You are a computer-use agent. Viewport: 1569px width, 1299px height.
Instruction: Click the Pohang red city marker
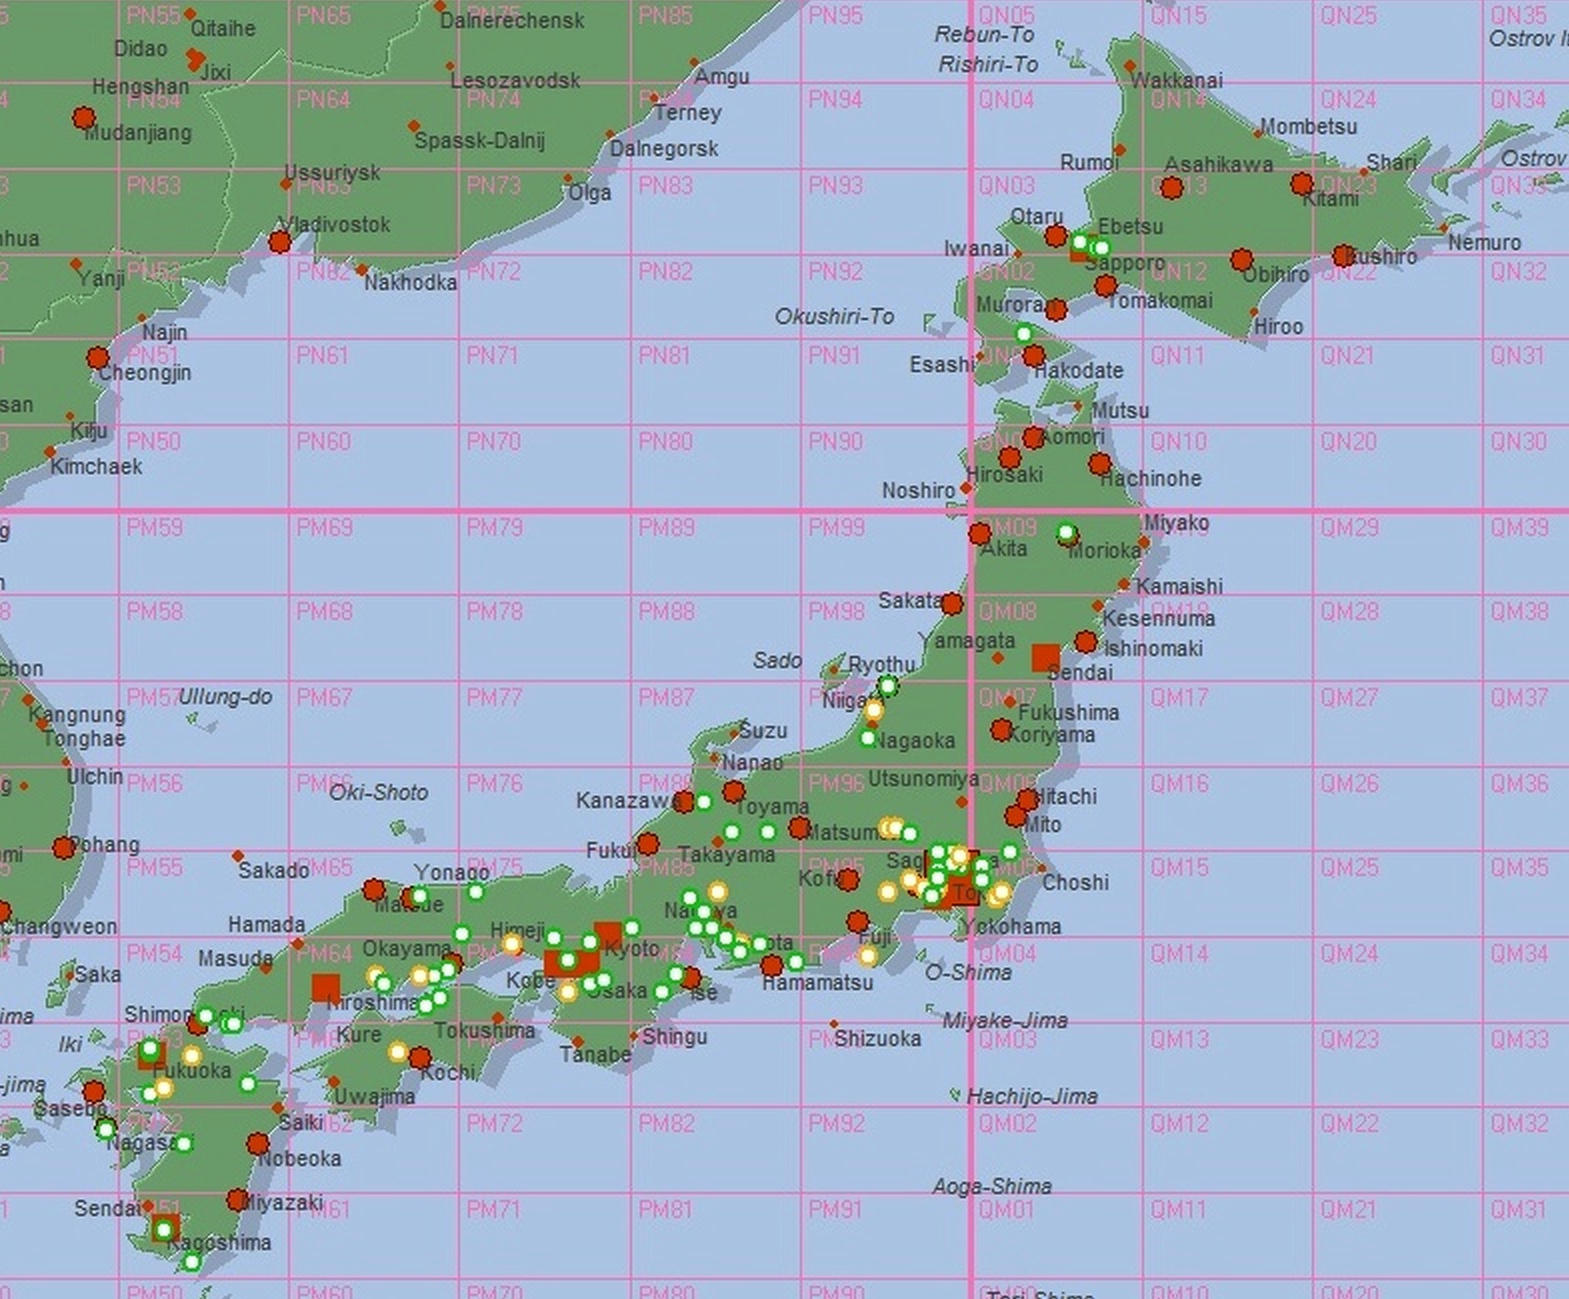64,848
